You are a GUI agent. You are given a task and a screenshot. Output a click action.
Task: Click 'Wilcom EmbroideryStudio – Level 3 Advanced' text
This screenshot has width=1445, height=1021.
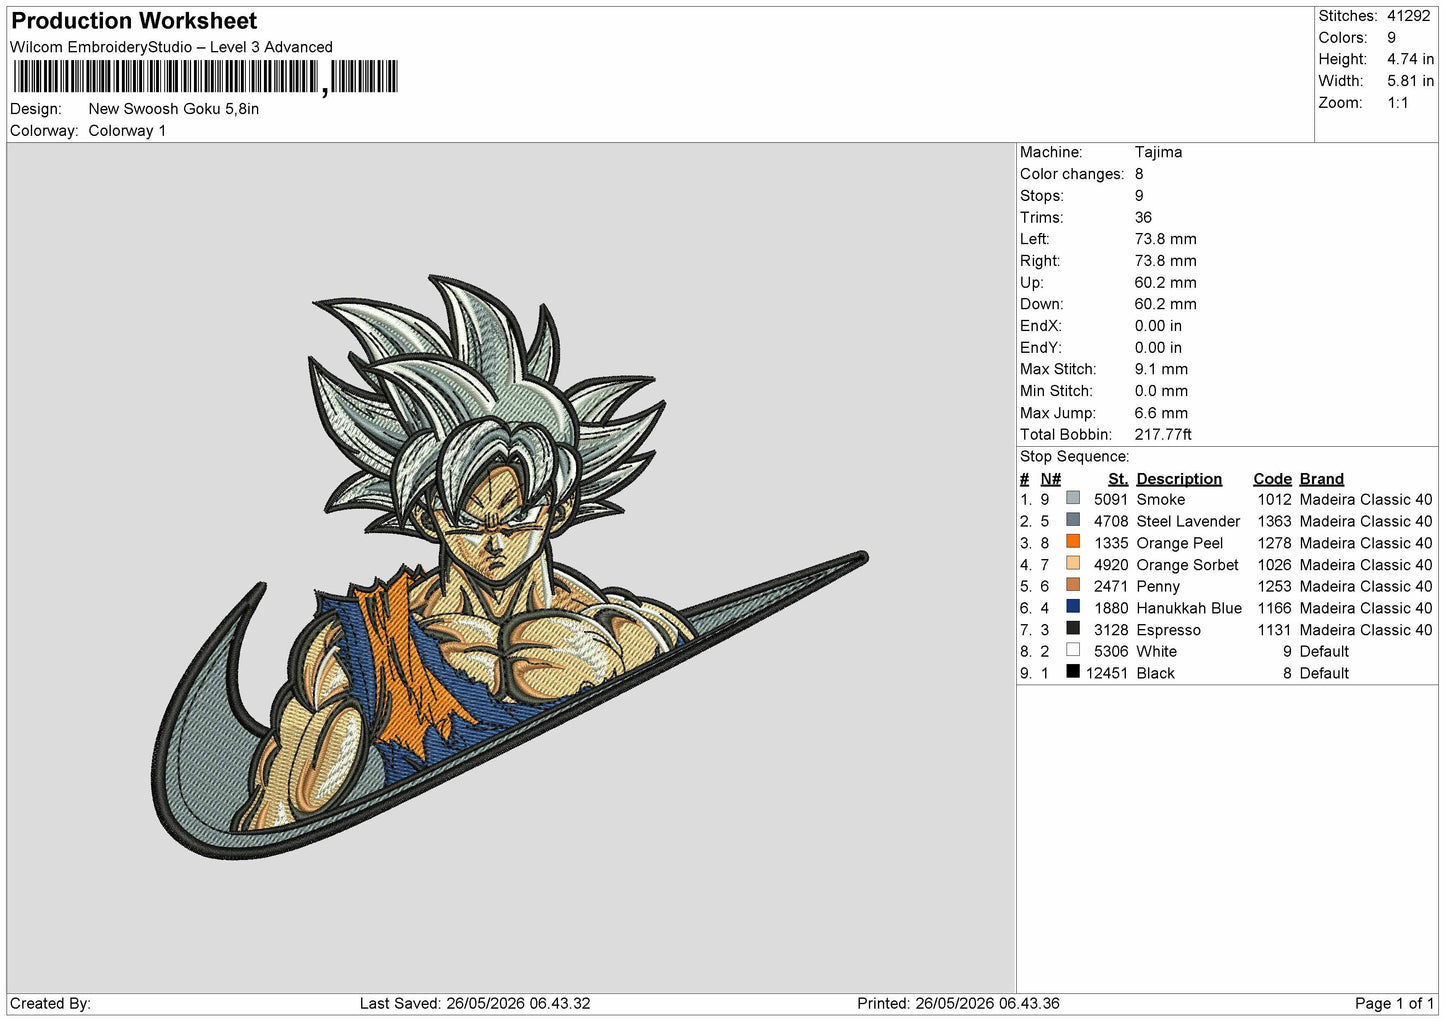(x=171, y=47)
